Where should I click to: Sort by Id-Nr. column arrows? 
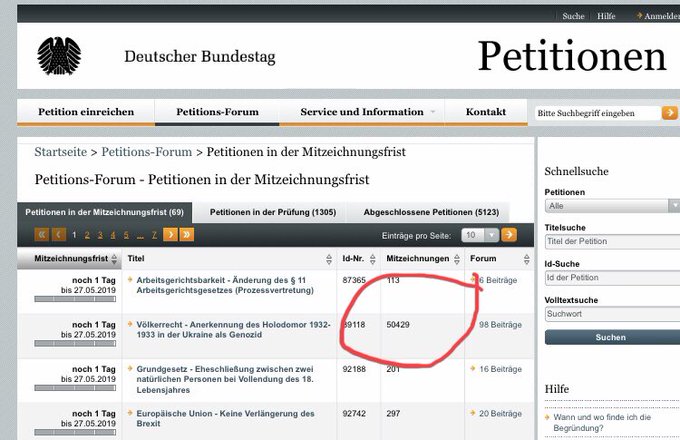[373, 259]
